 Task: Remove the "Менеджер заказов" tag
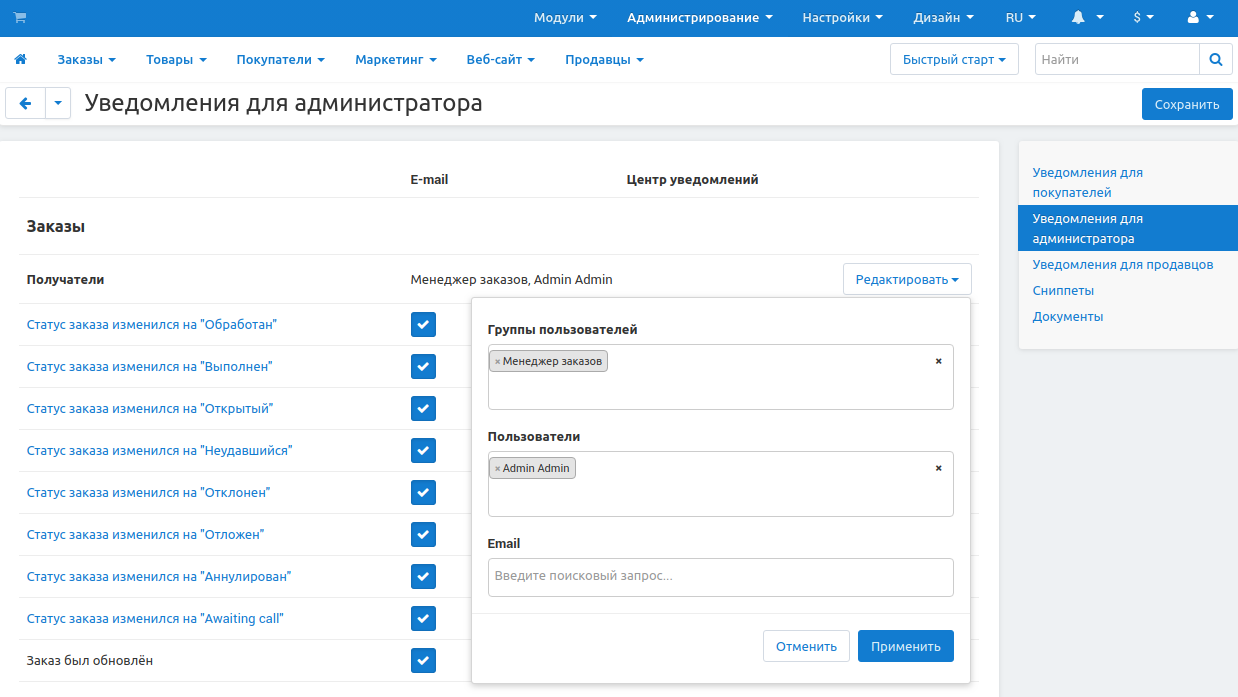click(497, 362)
